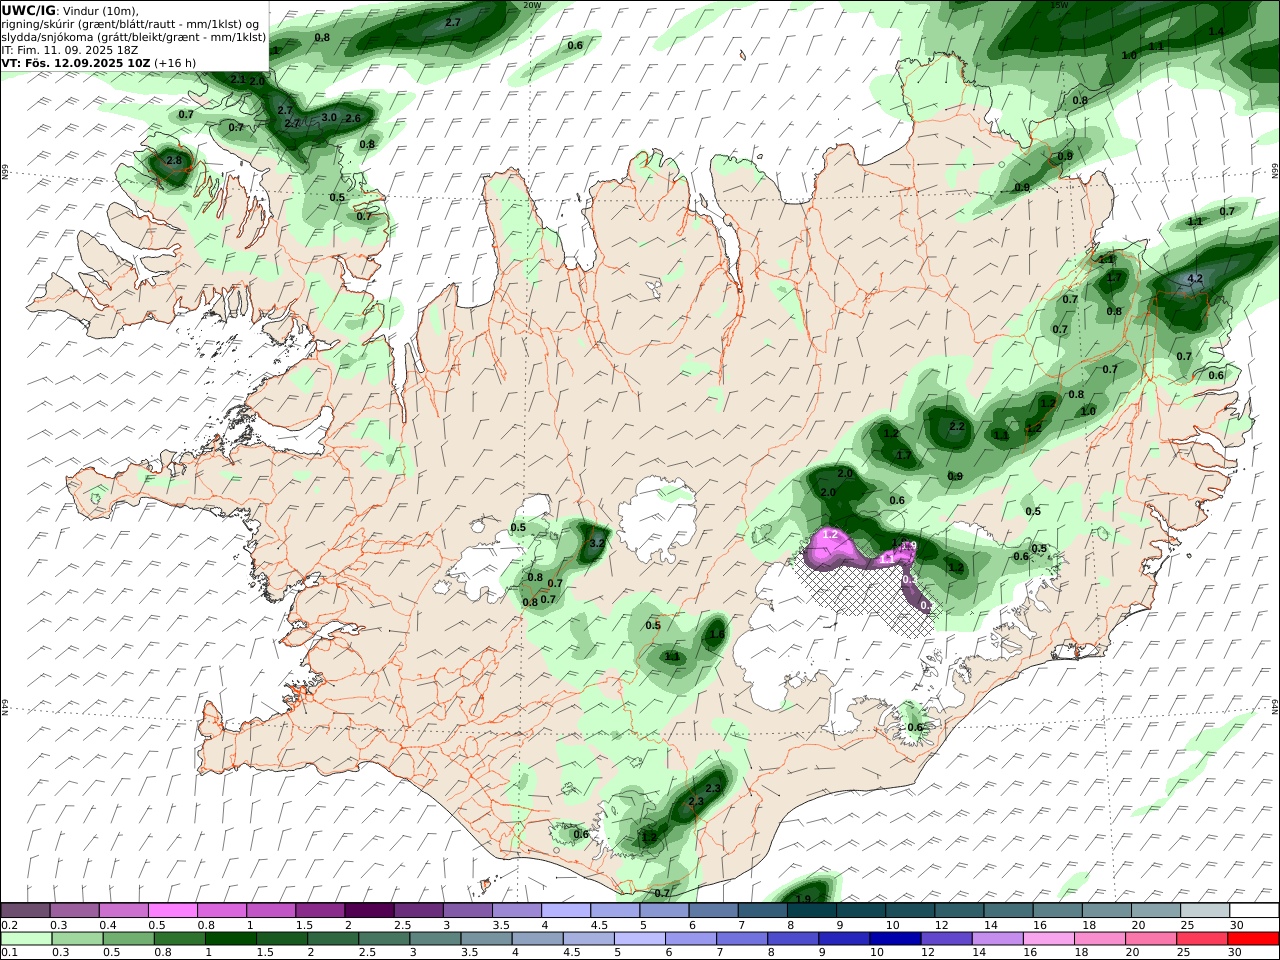This screenshot has height=960, width=1280.
Task: Click the rigning/skúrir legend description line
Action: click(x=130, y=23)
